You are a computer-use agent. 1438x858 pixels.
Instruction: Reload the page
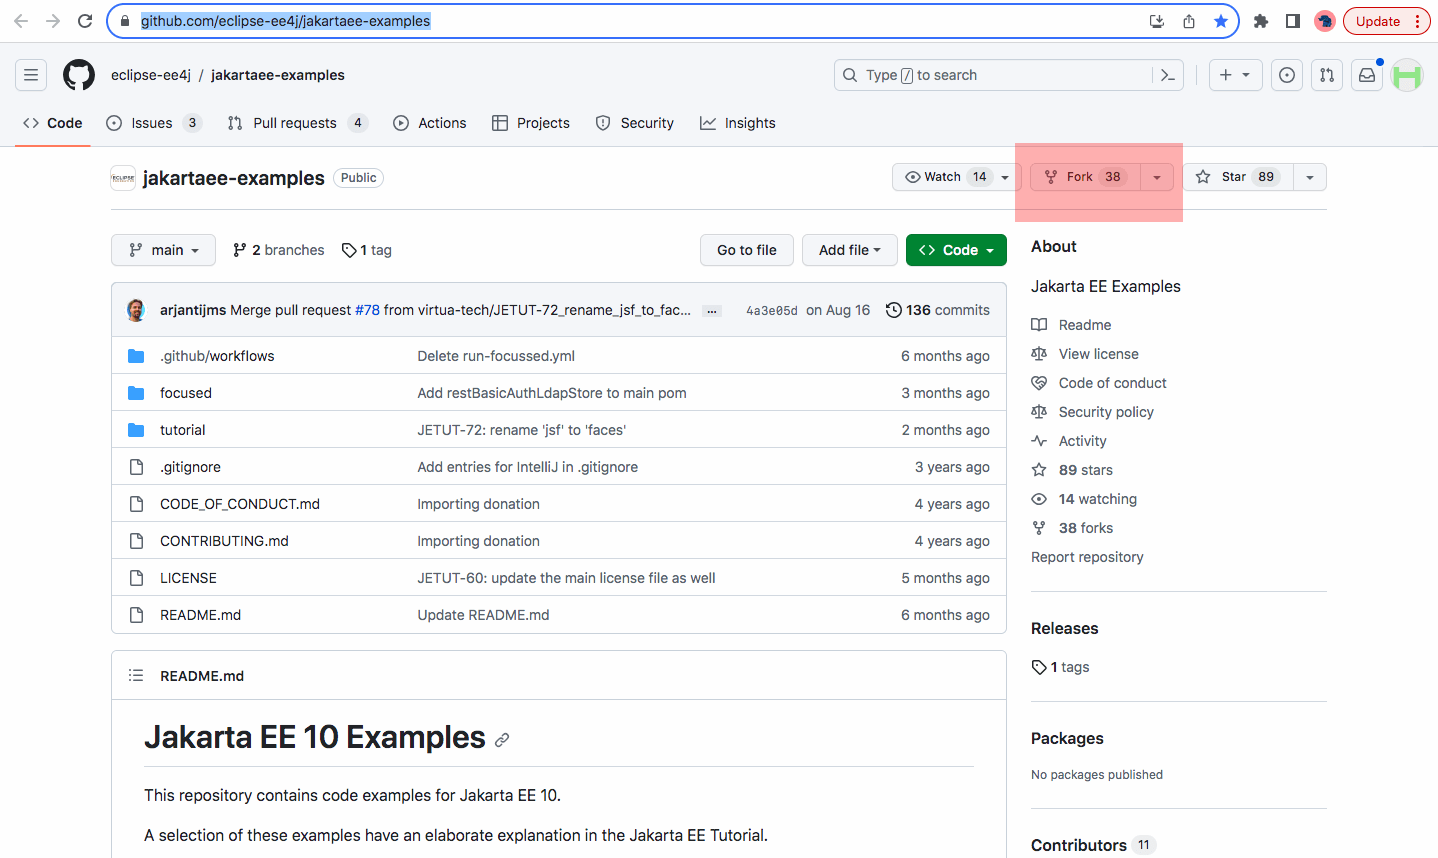(x=85, y=21)
